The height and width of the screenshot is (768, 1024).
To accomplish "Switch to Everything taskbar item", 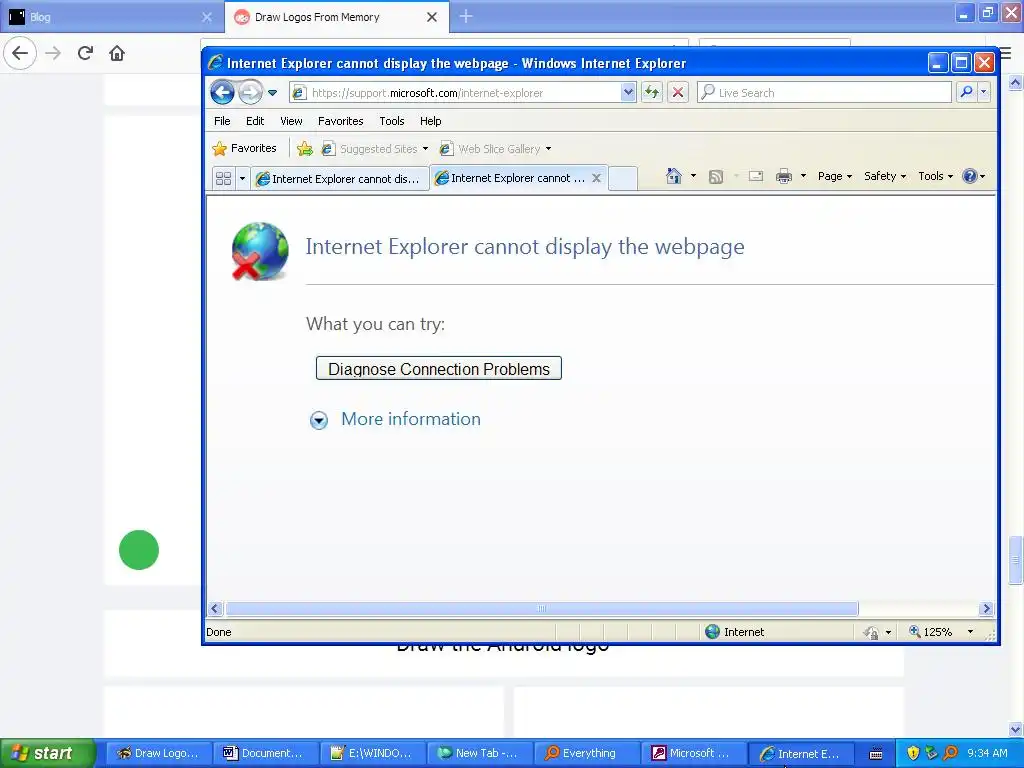I will click(584, 753).
